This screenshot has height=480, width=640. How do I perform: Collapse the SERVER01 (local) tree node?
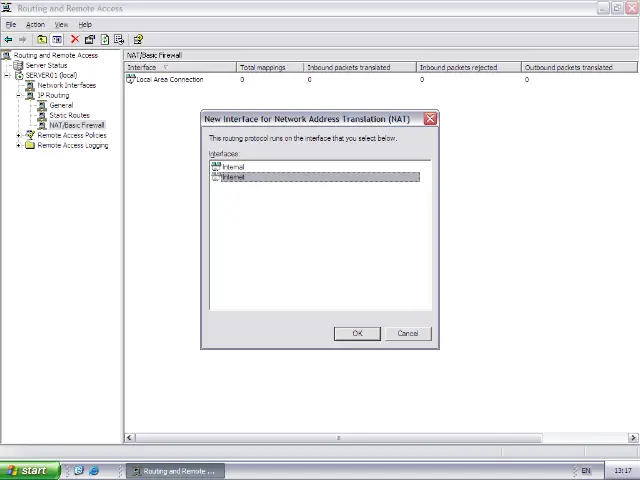tap(7, 76)
